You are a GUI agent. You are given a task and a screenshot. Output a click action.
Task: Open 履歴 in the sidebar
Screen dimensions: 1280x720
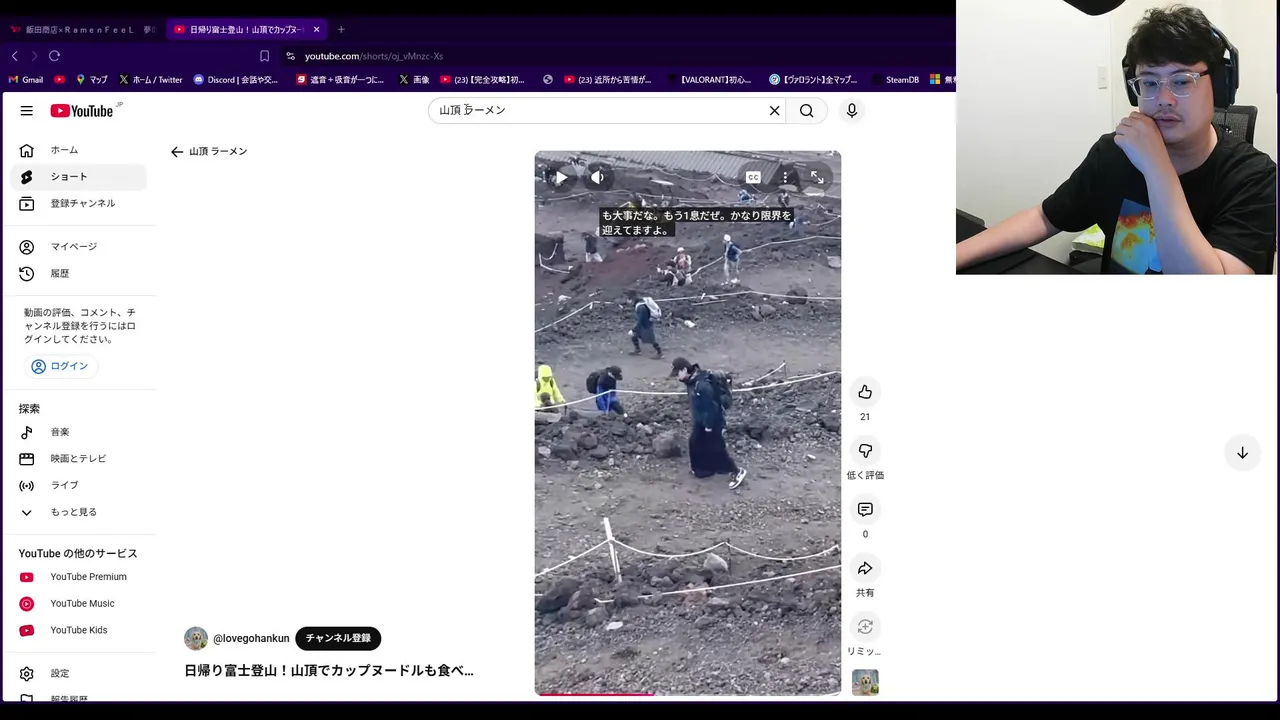(79, 273)
